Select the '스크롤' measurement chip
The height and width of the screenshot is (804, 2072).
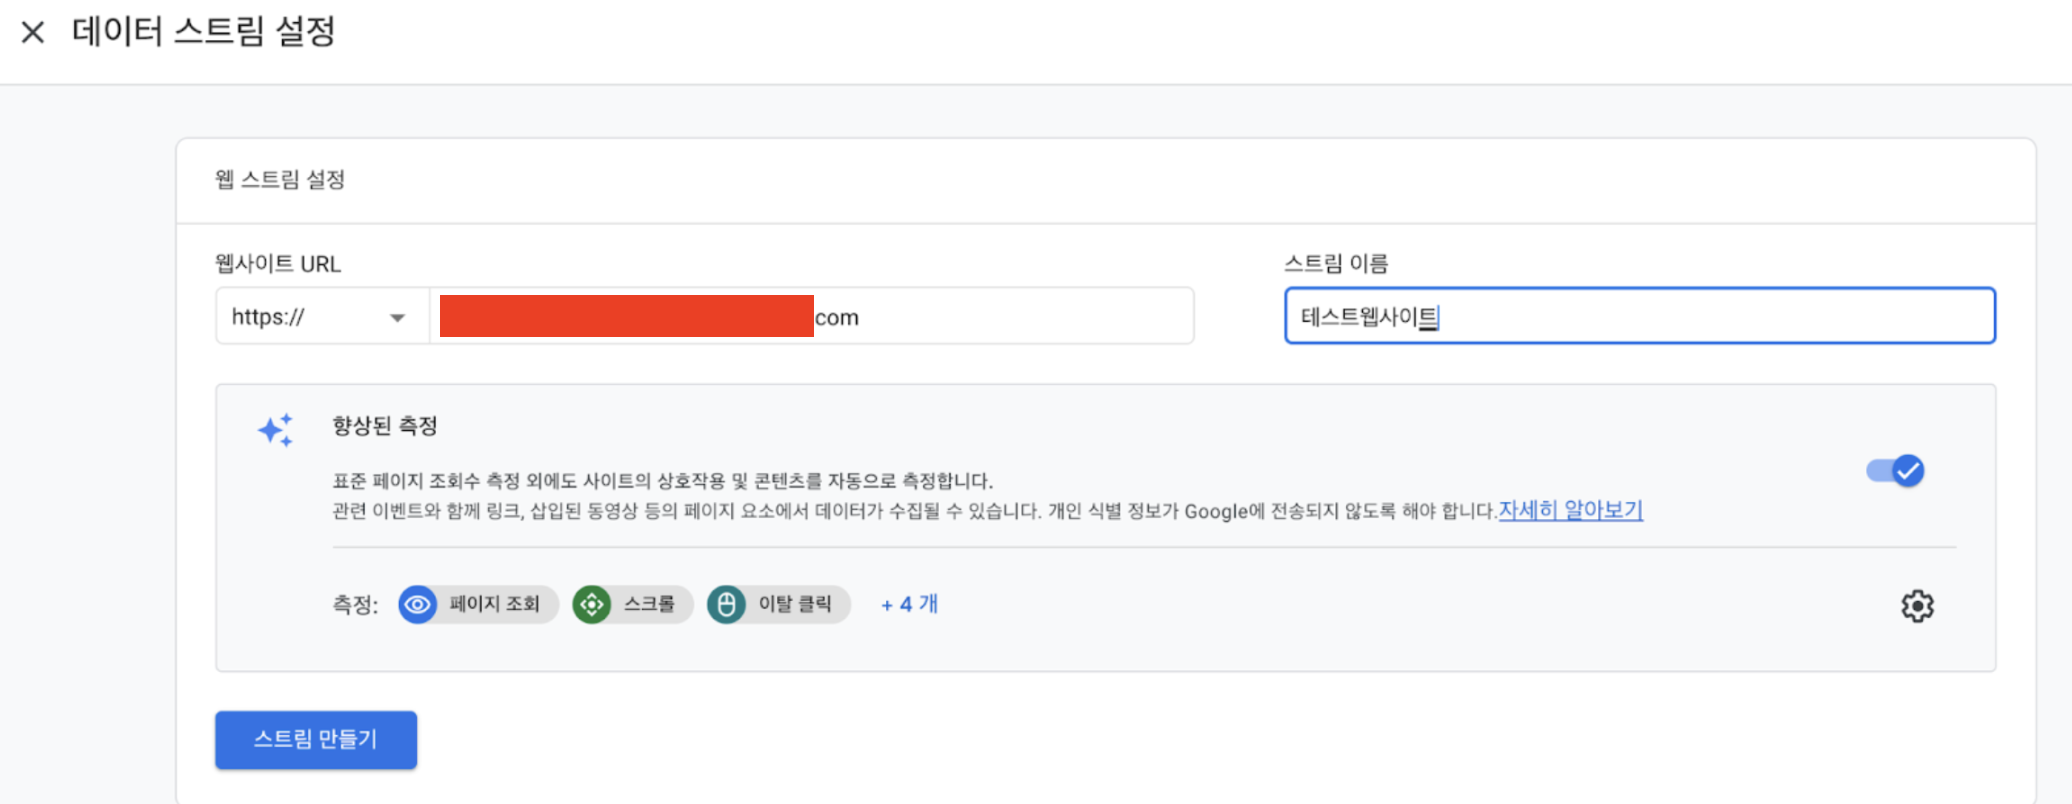click(x=632, y=604)
